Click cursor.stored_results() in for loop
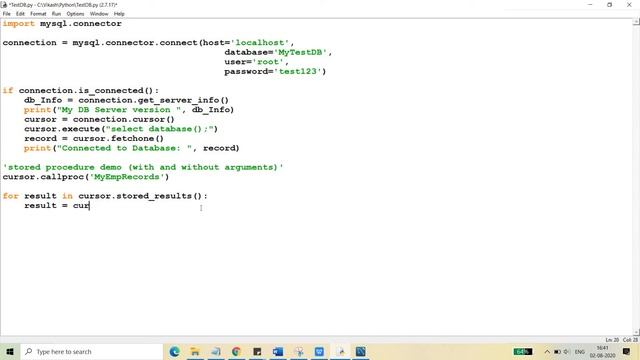The width and height of the screenshot is (640, 360). coord(140,196)
